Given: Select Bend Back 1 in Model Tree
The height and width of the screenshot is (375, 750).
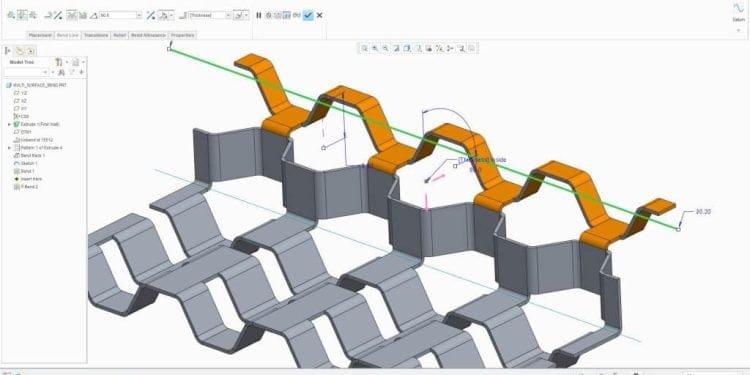Looking at the screenshot, I should pos(29,155).
